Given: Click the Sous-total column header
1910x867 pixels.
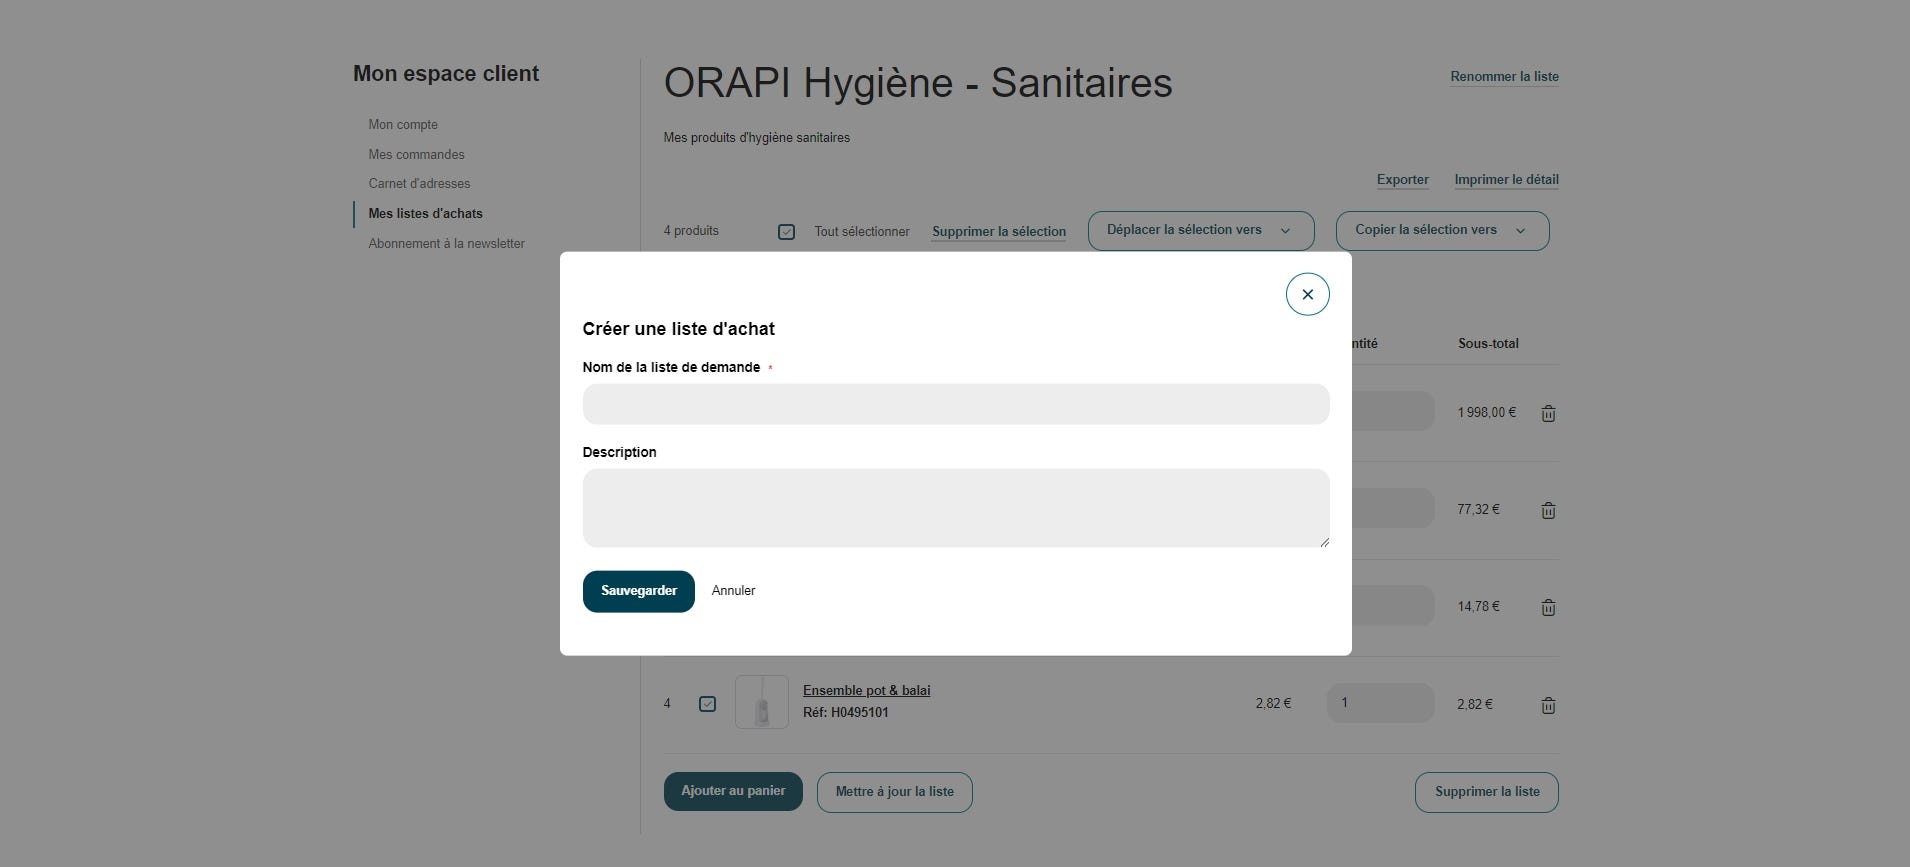Looking at the screenshot, I should pos(1488,344).
